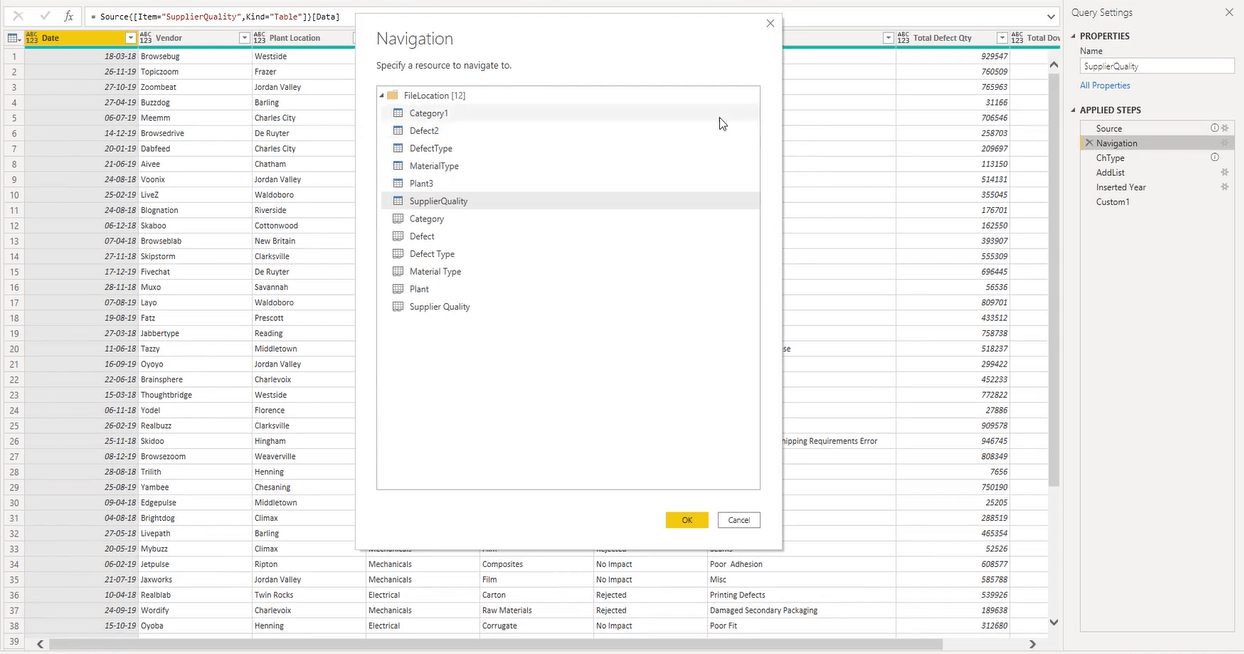Click the Source step info icon
The height and width of the screenshot is (654, 1244).
coord(1215,128)
